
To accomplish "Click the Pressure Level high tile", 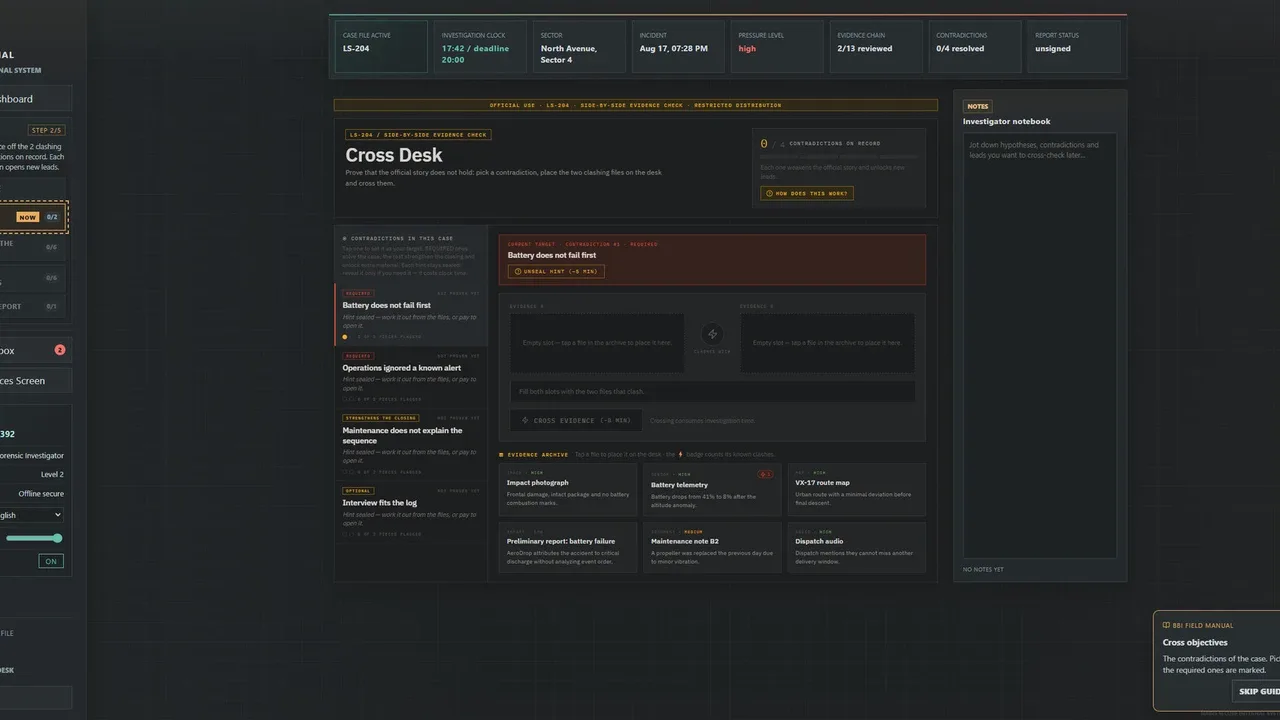I will coord(777,46).
